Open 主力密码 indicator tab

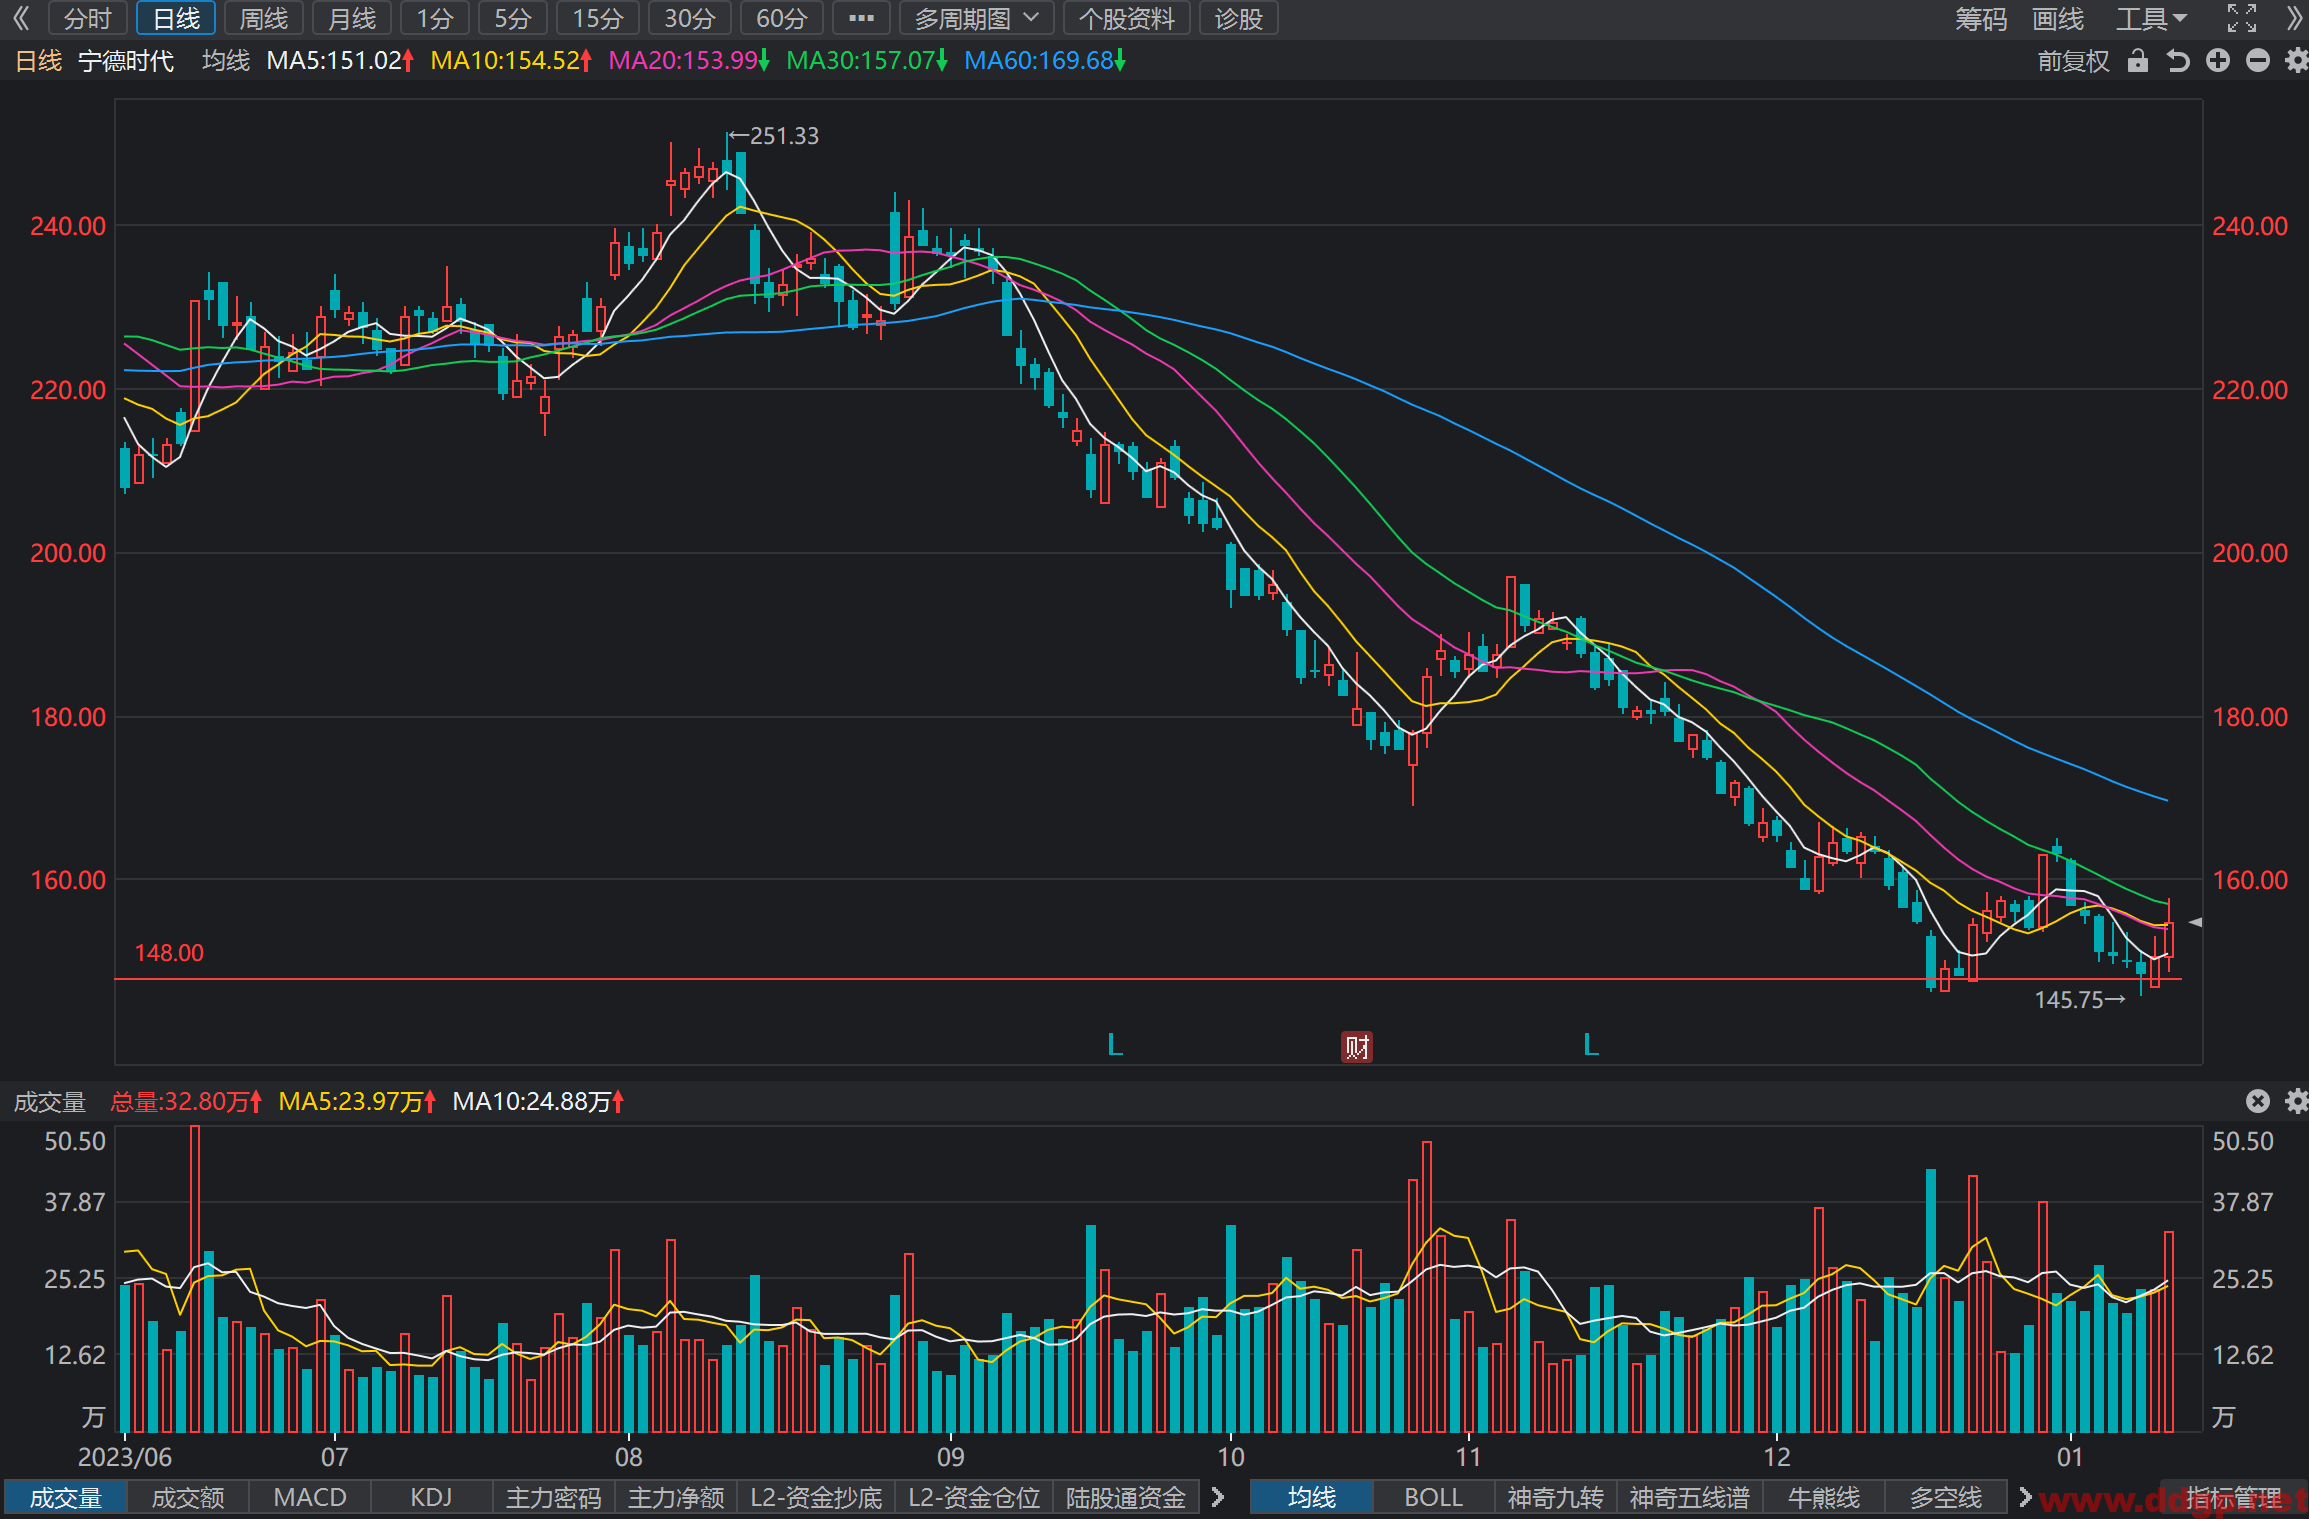click(x=554, y=1497)
